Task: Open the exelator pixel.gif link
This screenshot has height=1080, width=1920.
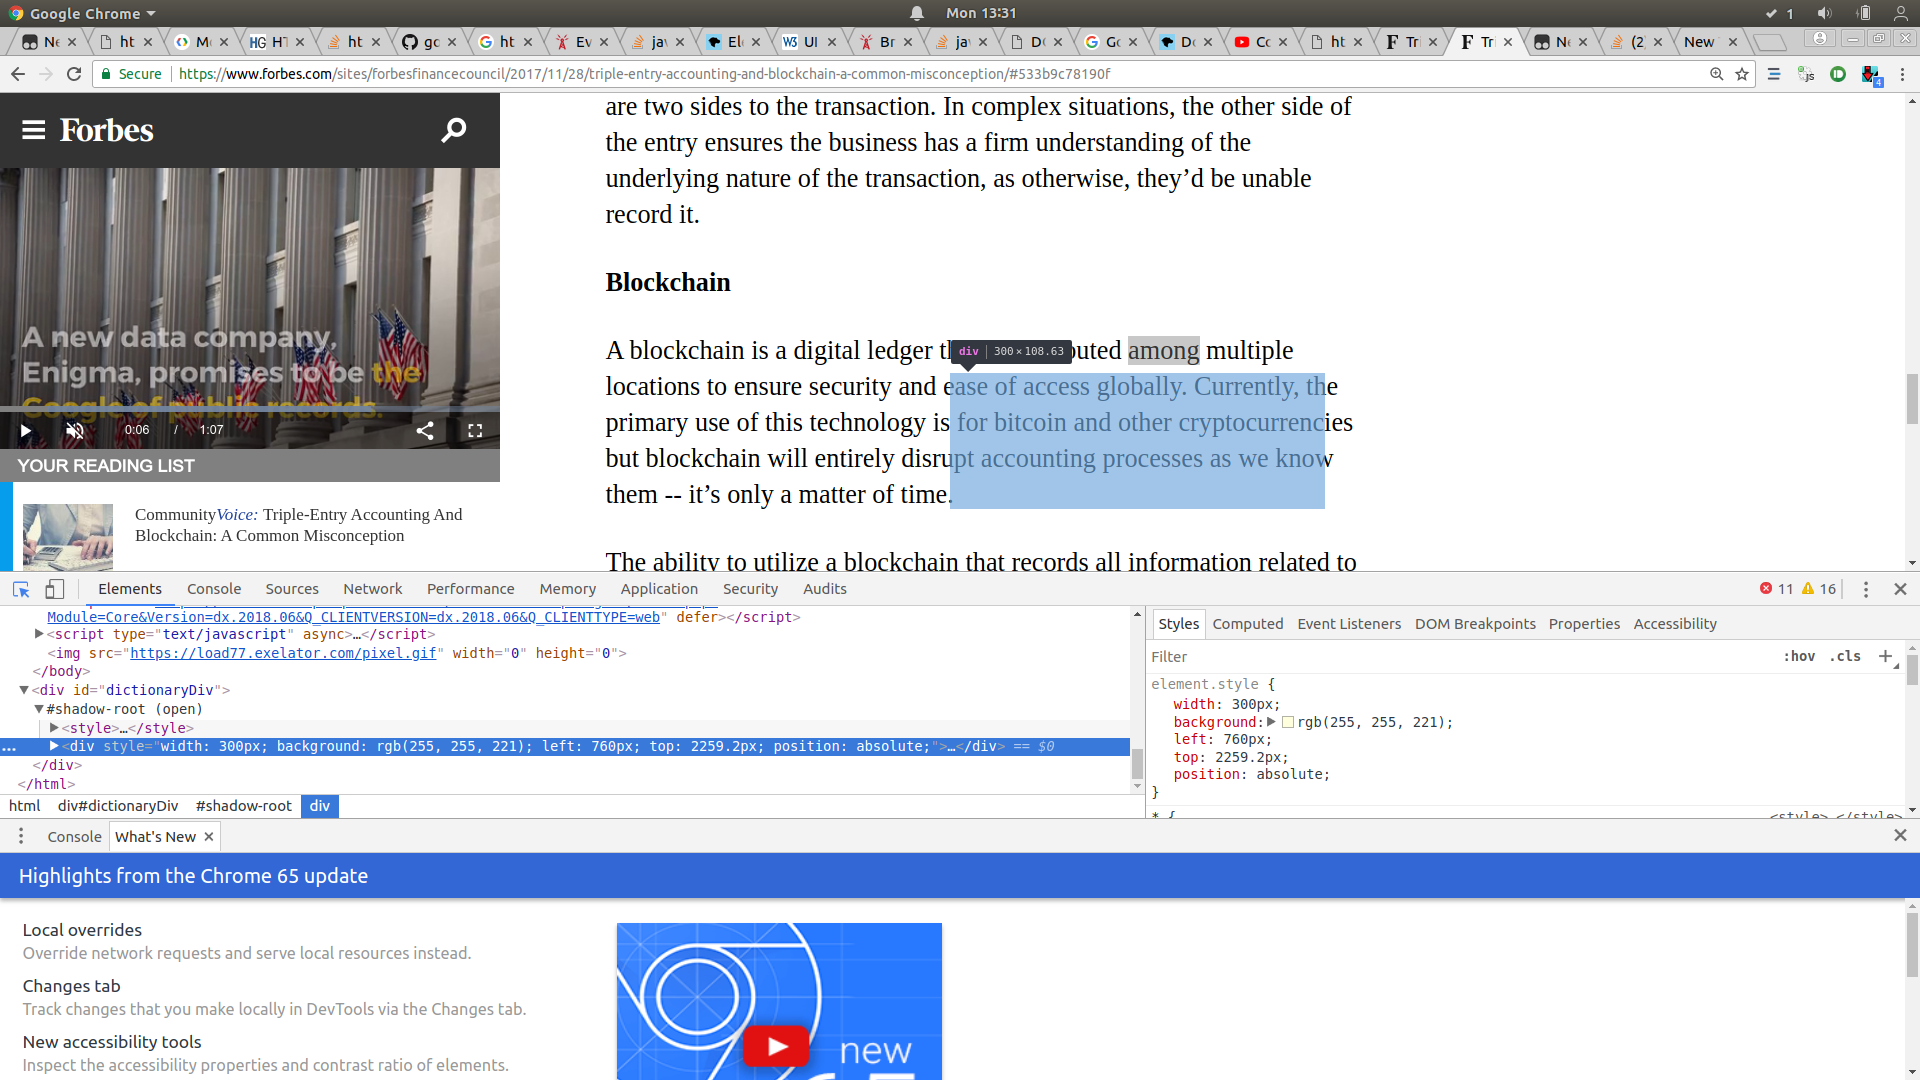Action: click(x=283, y=653)
